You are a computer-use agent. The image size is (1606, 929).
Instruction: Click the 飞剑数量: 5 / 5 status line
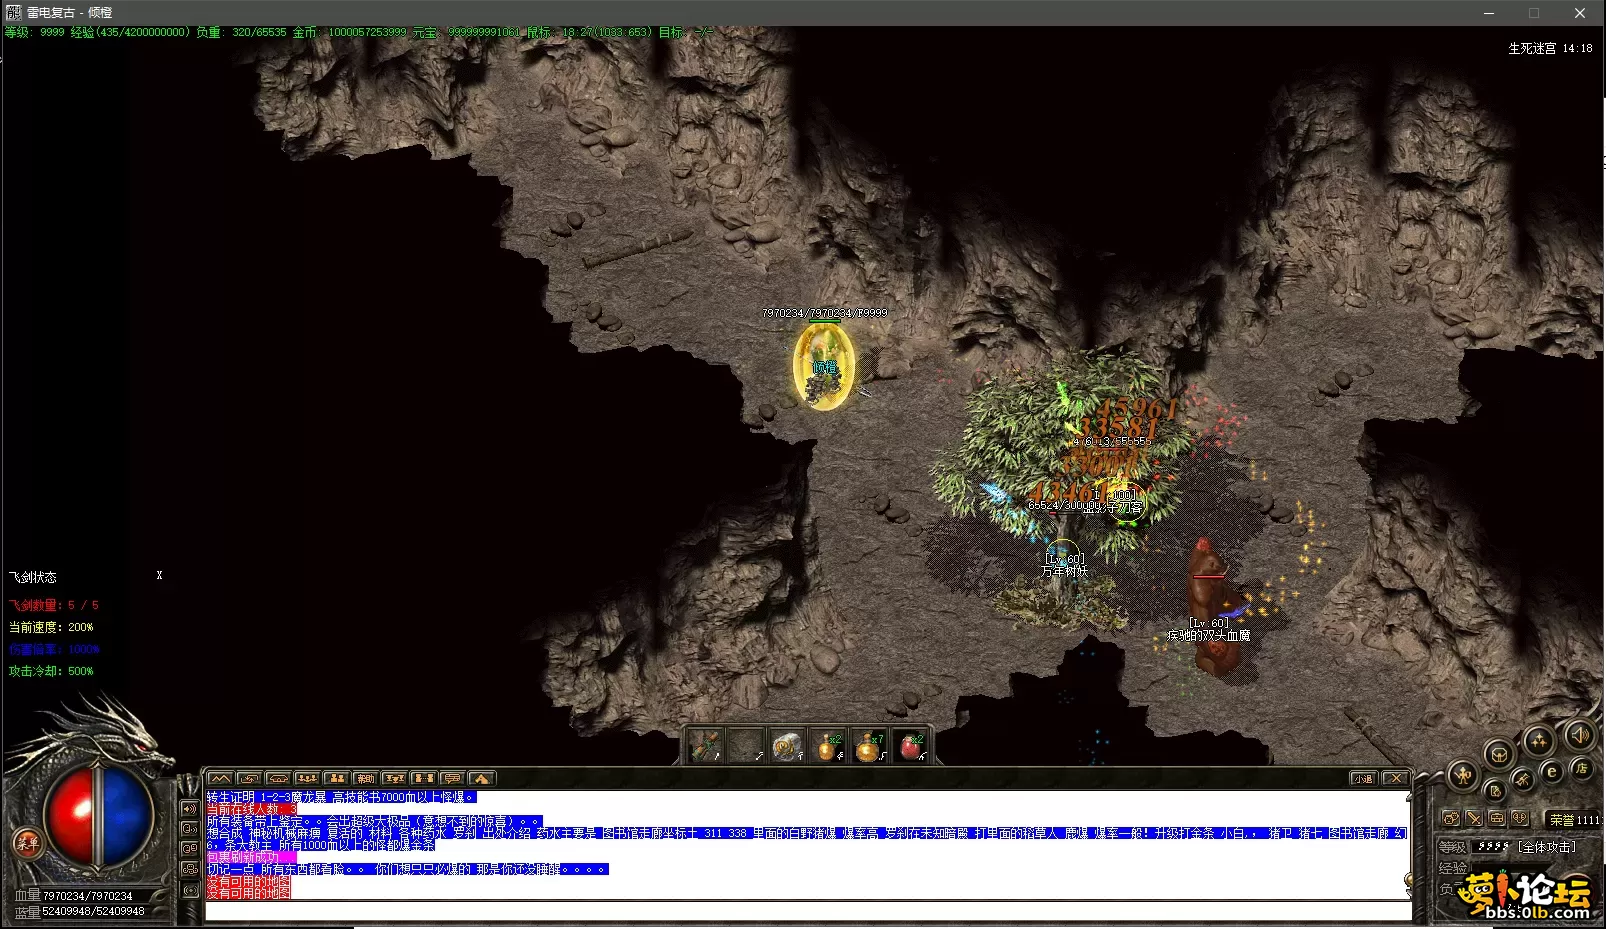click(54, 605)
